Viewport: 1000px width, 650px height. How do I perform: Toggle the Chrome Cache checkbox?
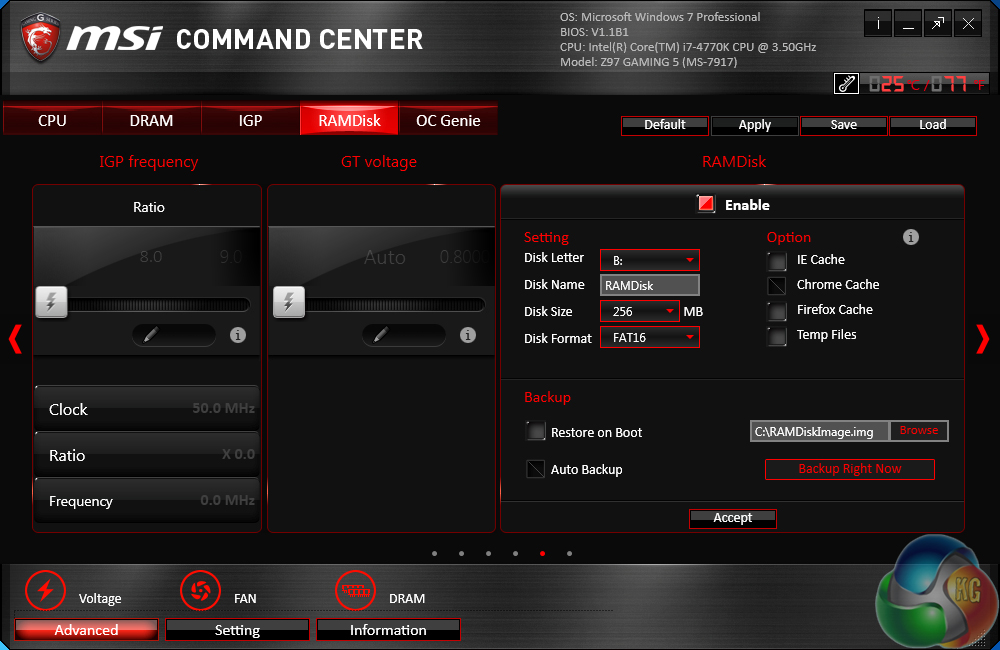click(777, 285)
